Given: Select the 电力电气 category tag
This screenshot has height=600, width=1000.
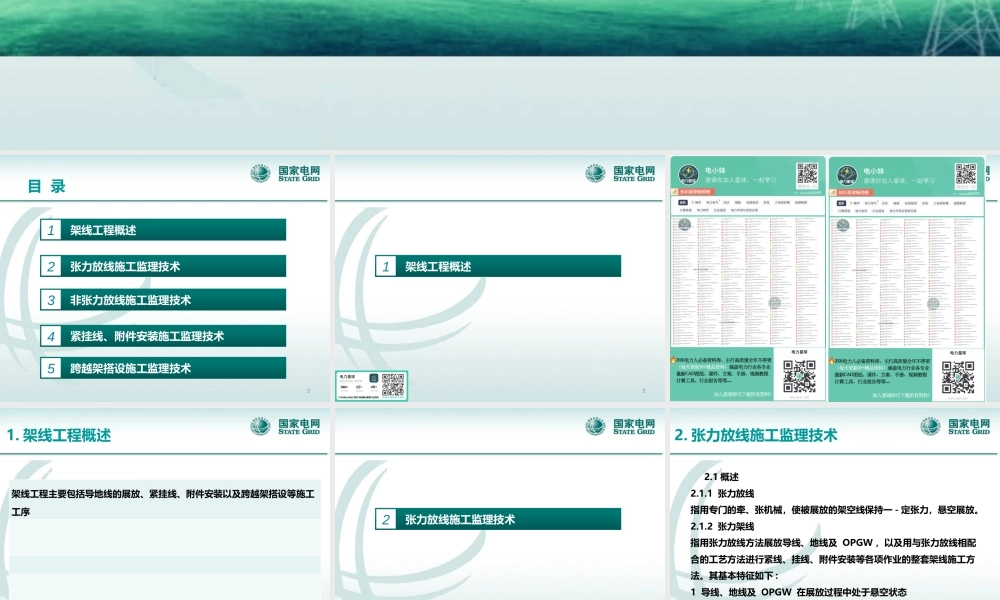Looking at the screenshot, I should pyautogui.click(x=712, y=203).
